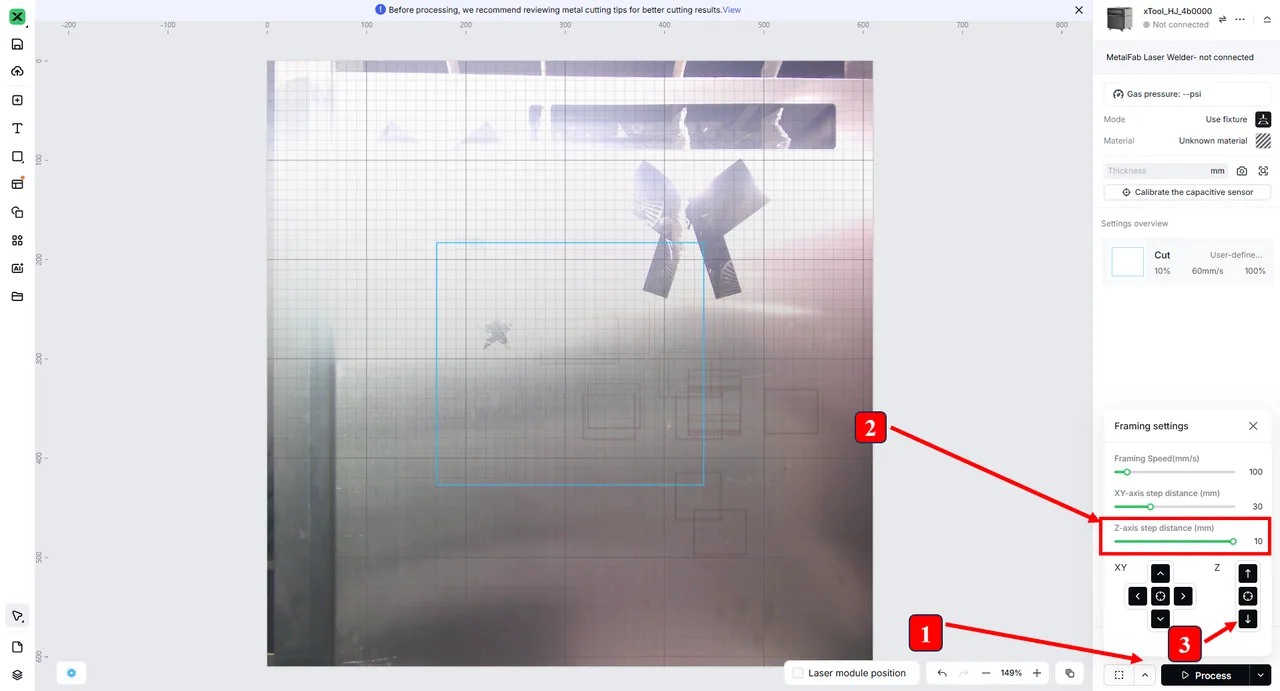Collapse the device panel chevron

point(1267,19)
